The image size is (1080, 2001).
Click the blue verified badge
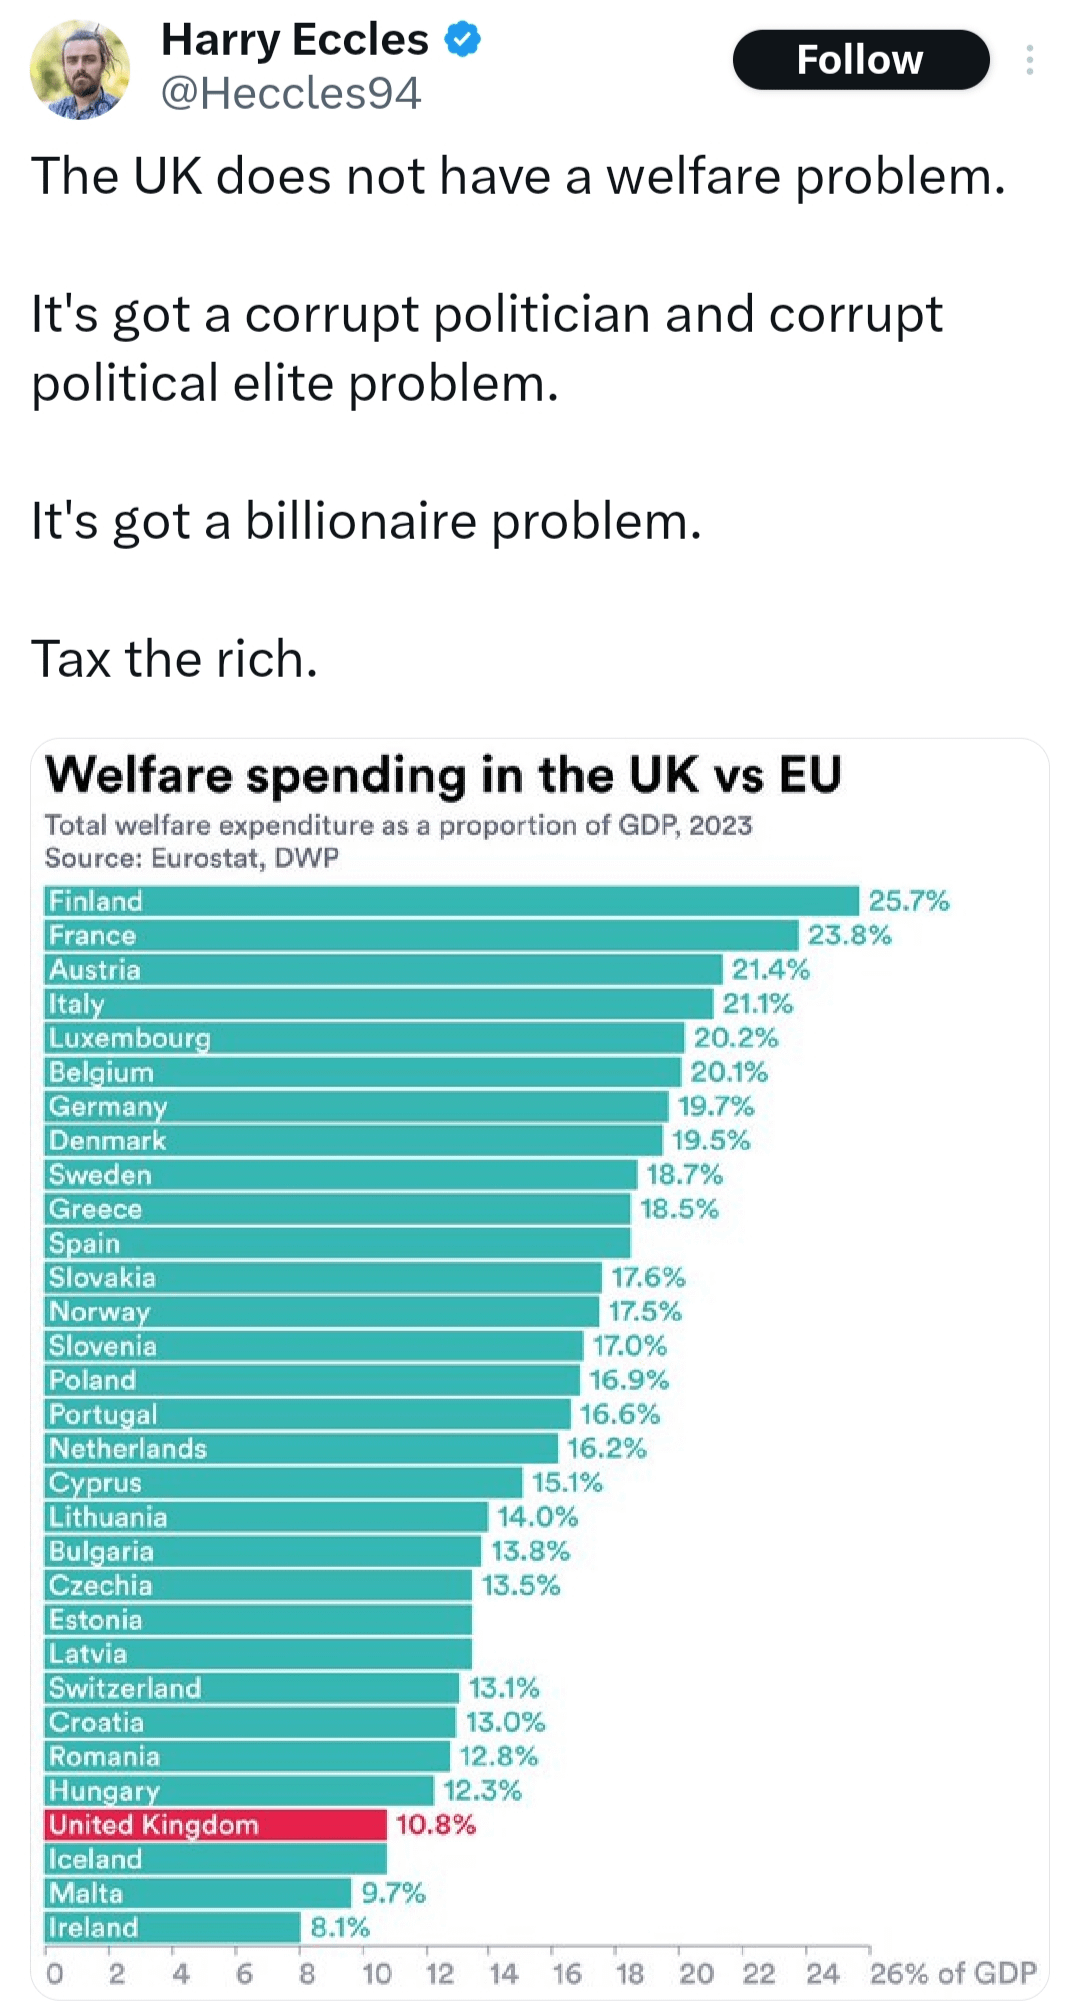pos(462,40)
